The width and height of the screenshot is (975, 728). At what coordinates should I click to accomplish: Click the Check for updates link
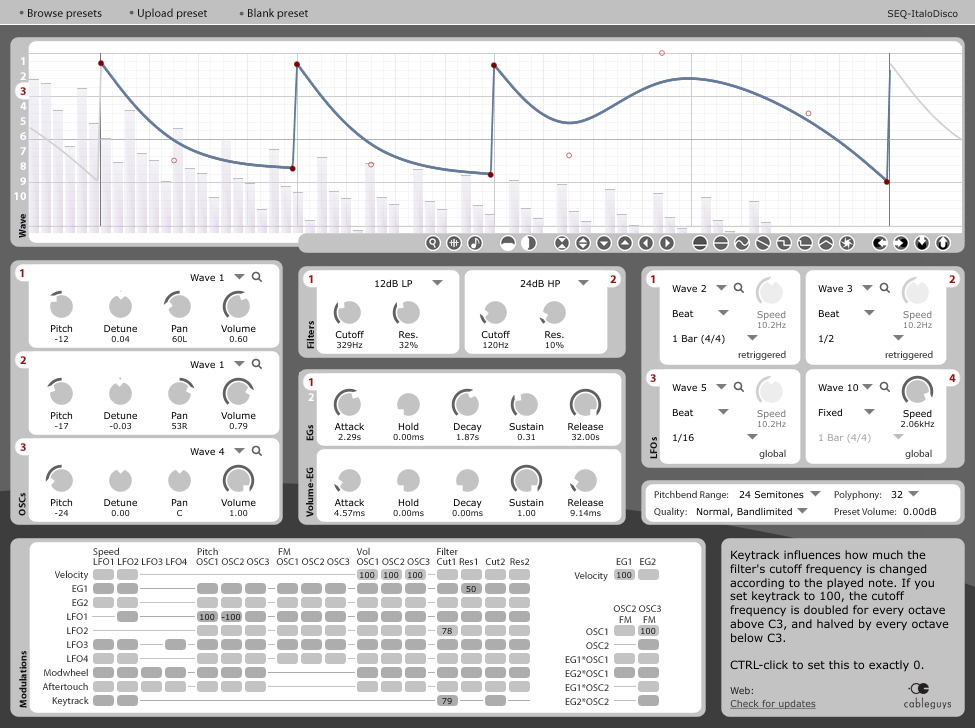[x=773, y=704]
